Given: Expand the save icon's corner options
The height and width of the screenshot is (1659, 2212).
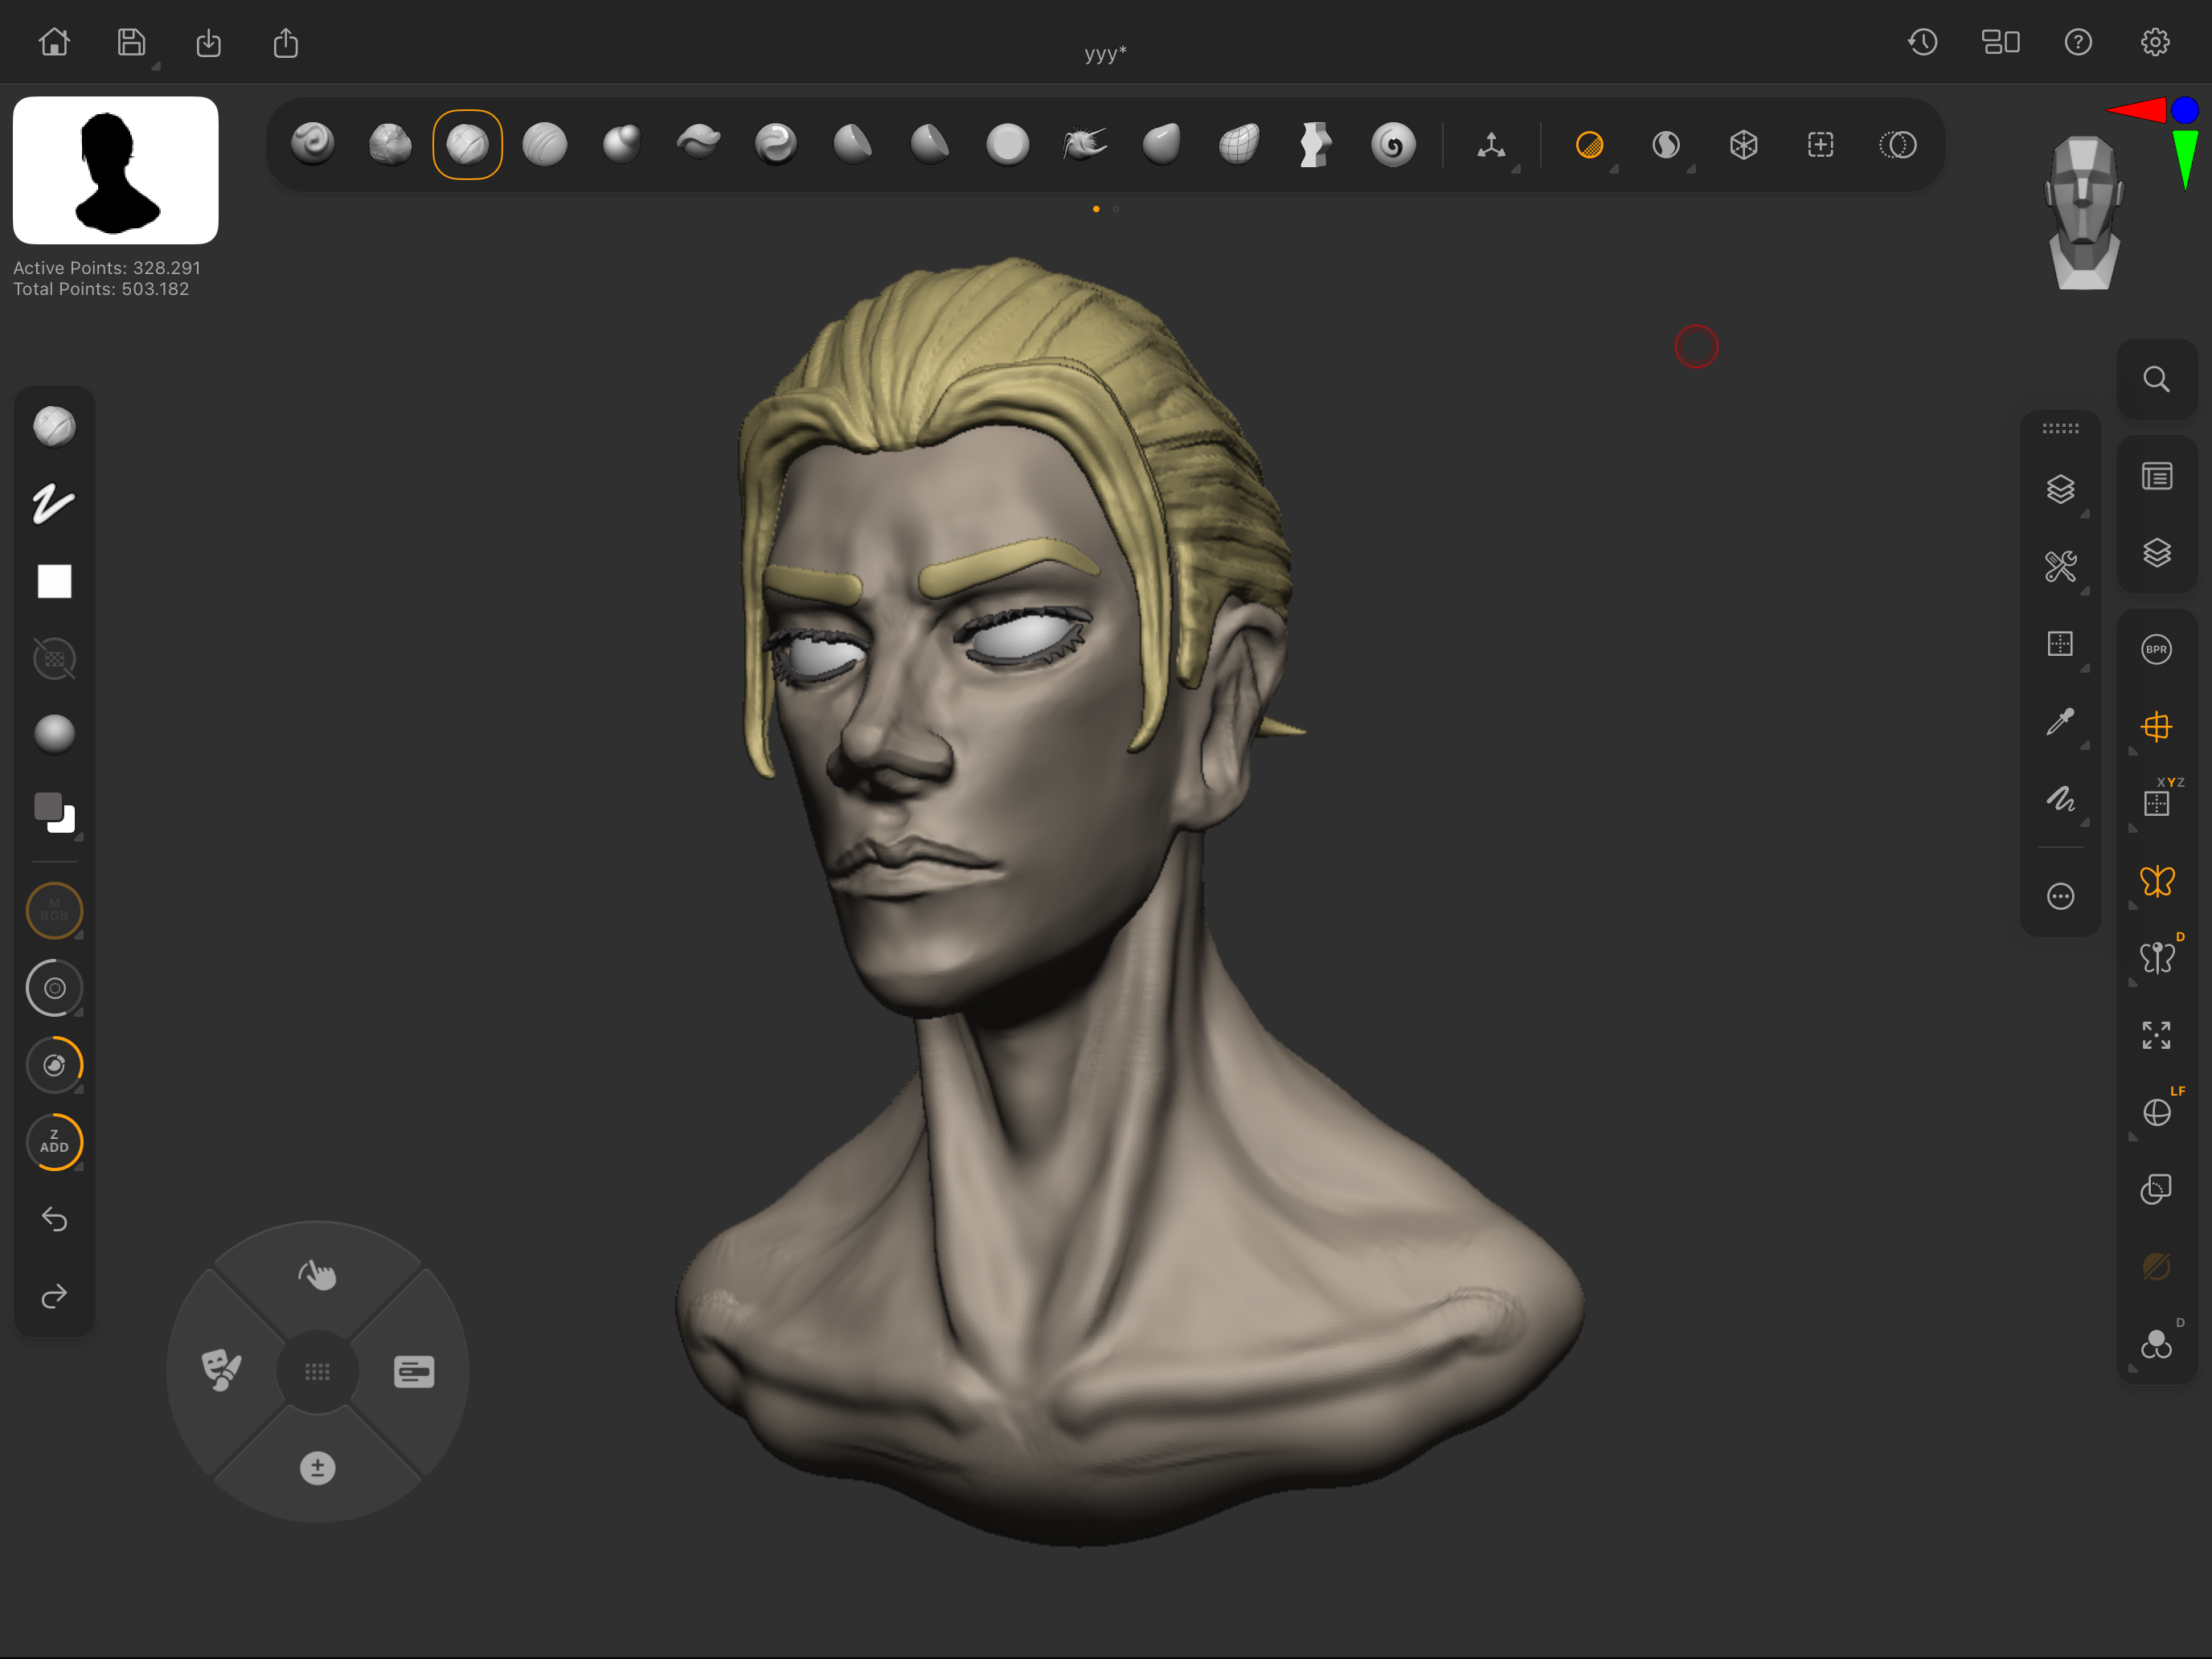Looking at the screenshot, I should [155, 66].
